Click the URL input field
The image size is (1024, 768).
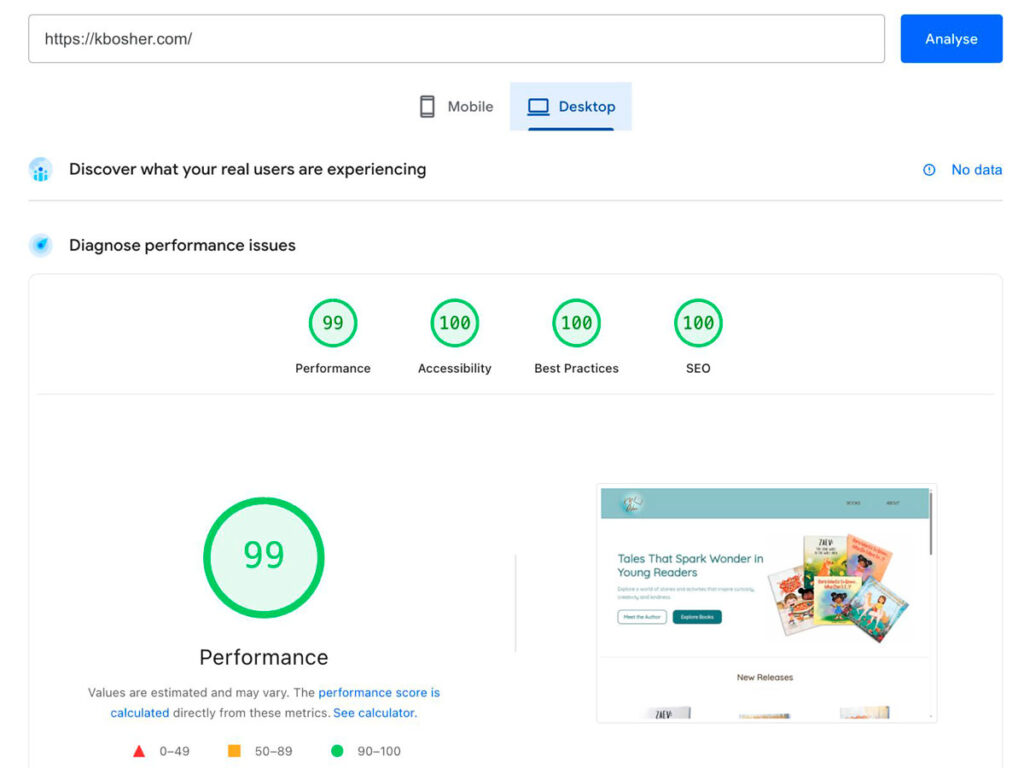[456, 39]
